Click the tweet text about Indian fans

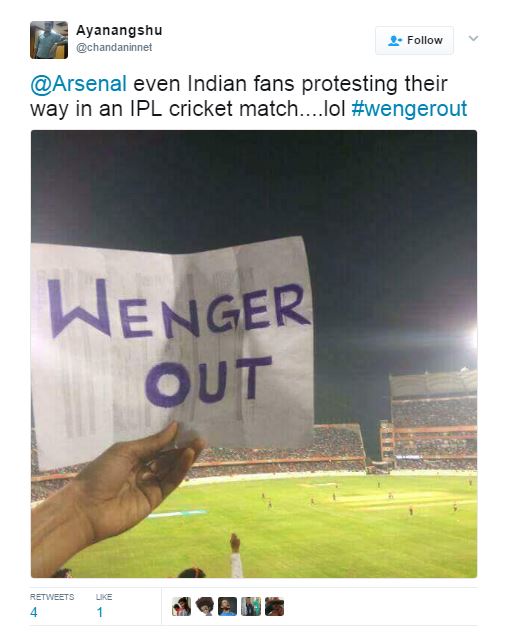pos(249,96)
